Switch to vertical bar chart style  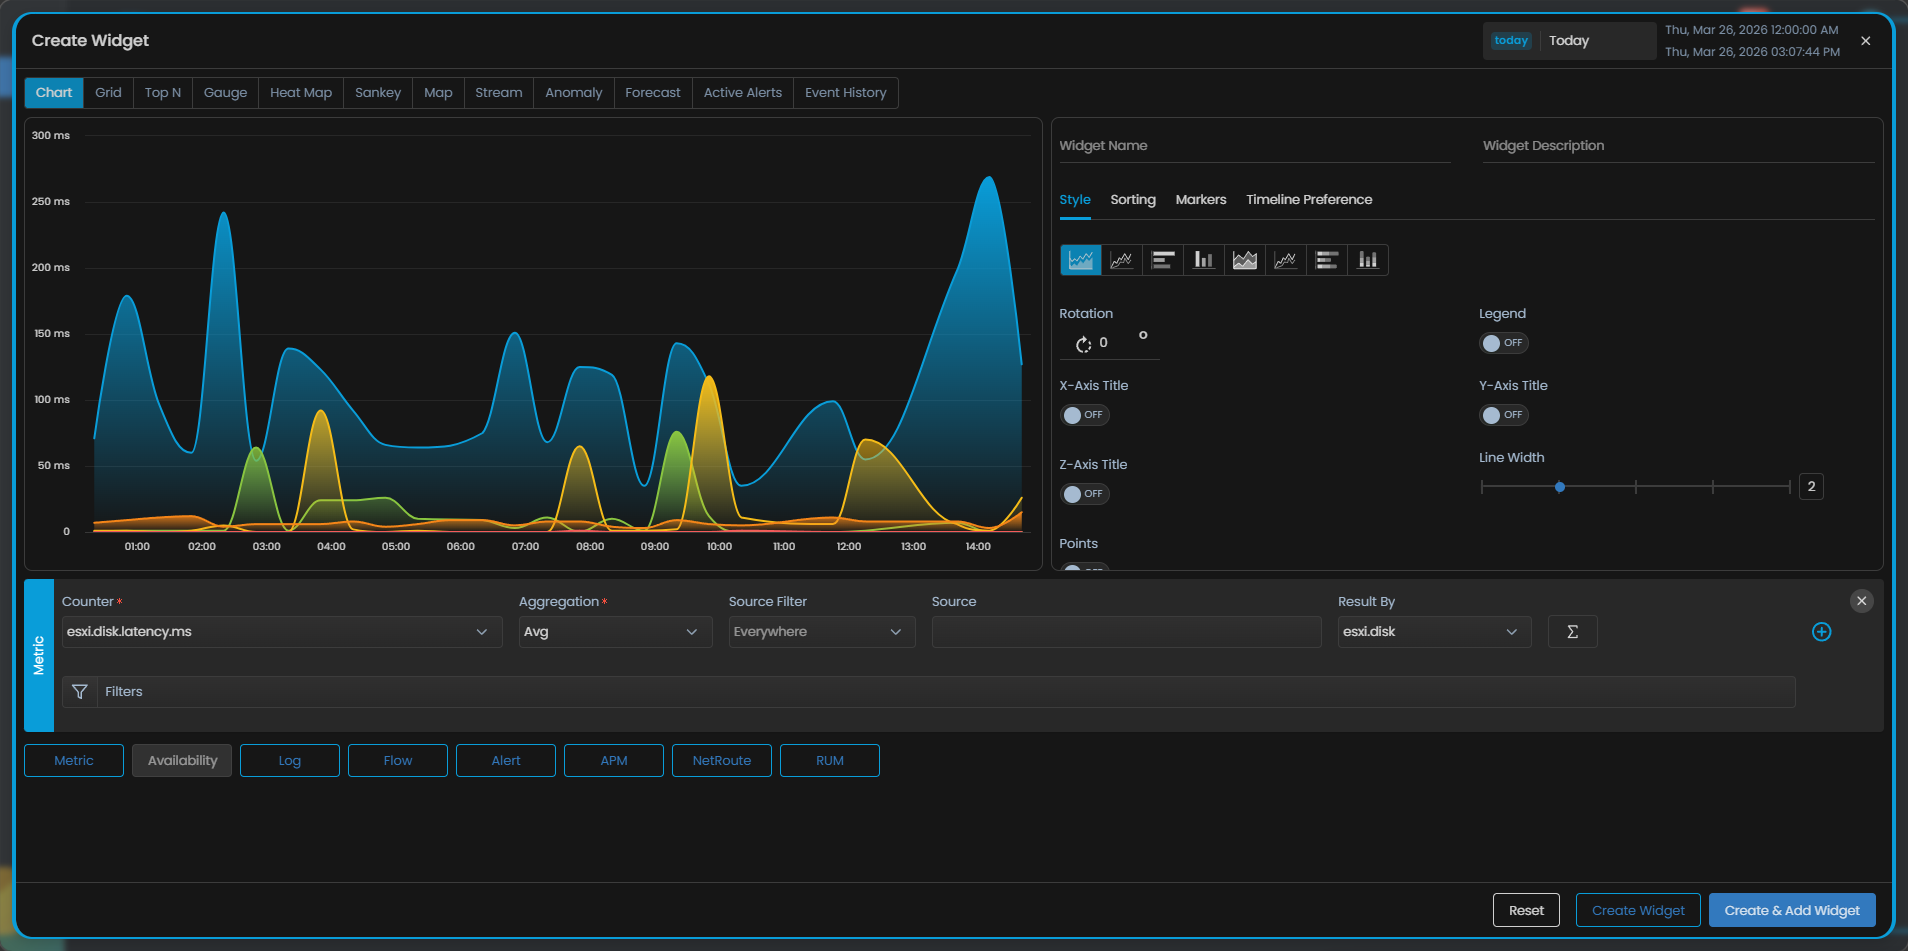1204,260
